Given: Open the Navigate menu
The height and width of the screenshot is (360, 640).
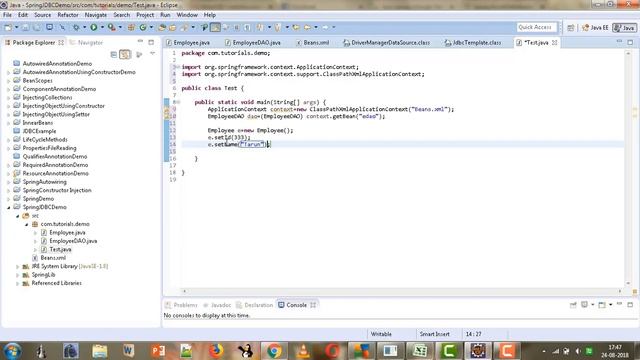Looking at the screenshot, I should click(x=96, y=15).
